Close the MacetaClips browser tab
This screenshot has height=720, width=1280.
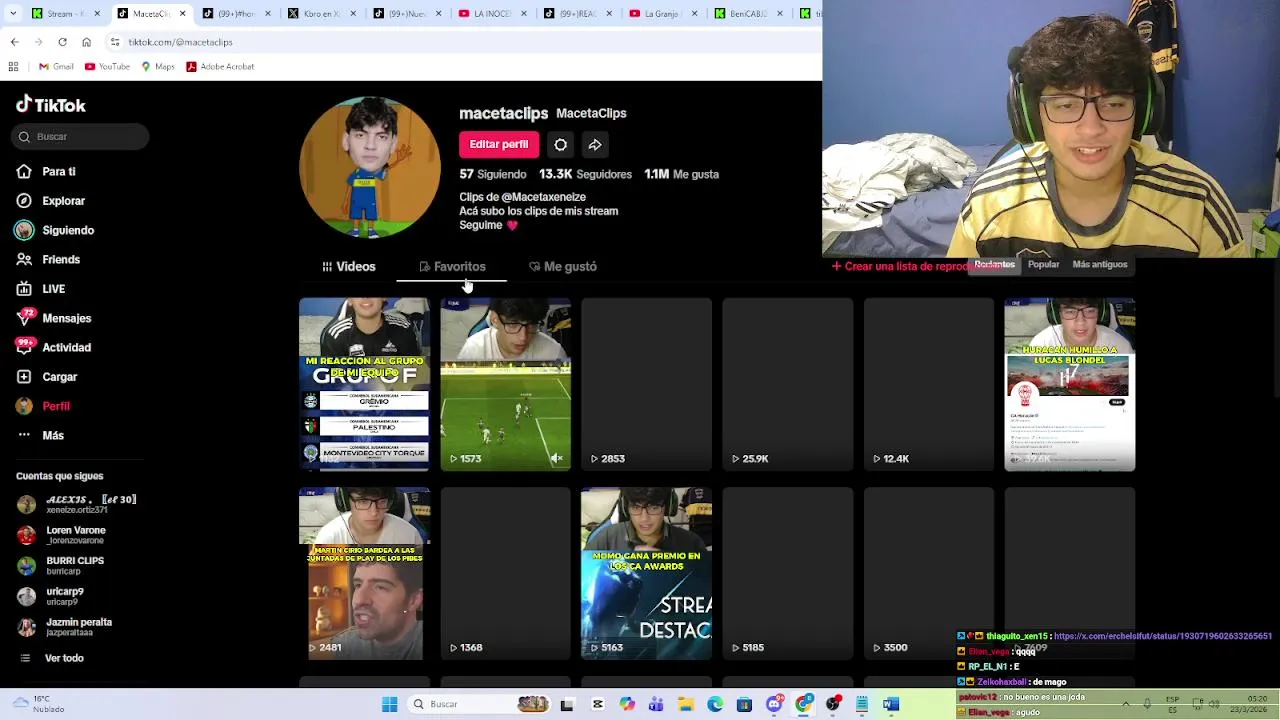point(182,14)
